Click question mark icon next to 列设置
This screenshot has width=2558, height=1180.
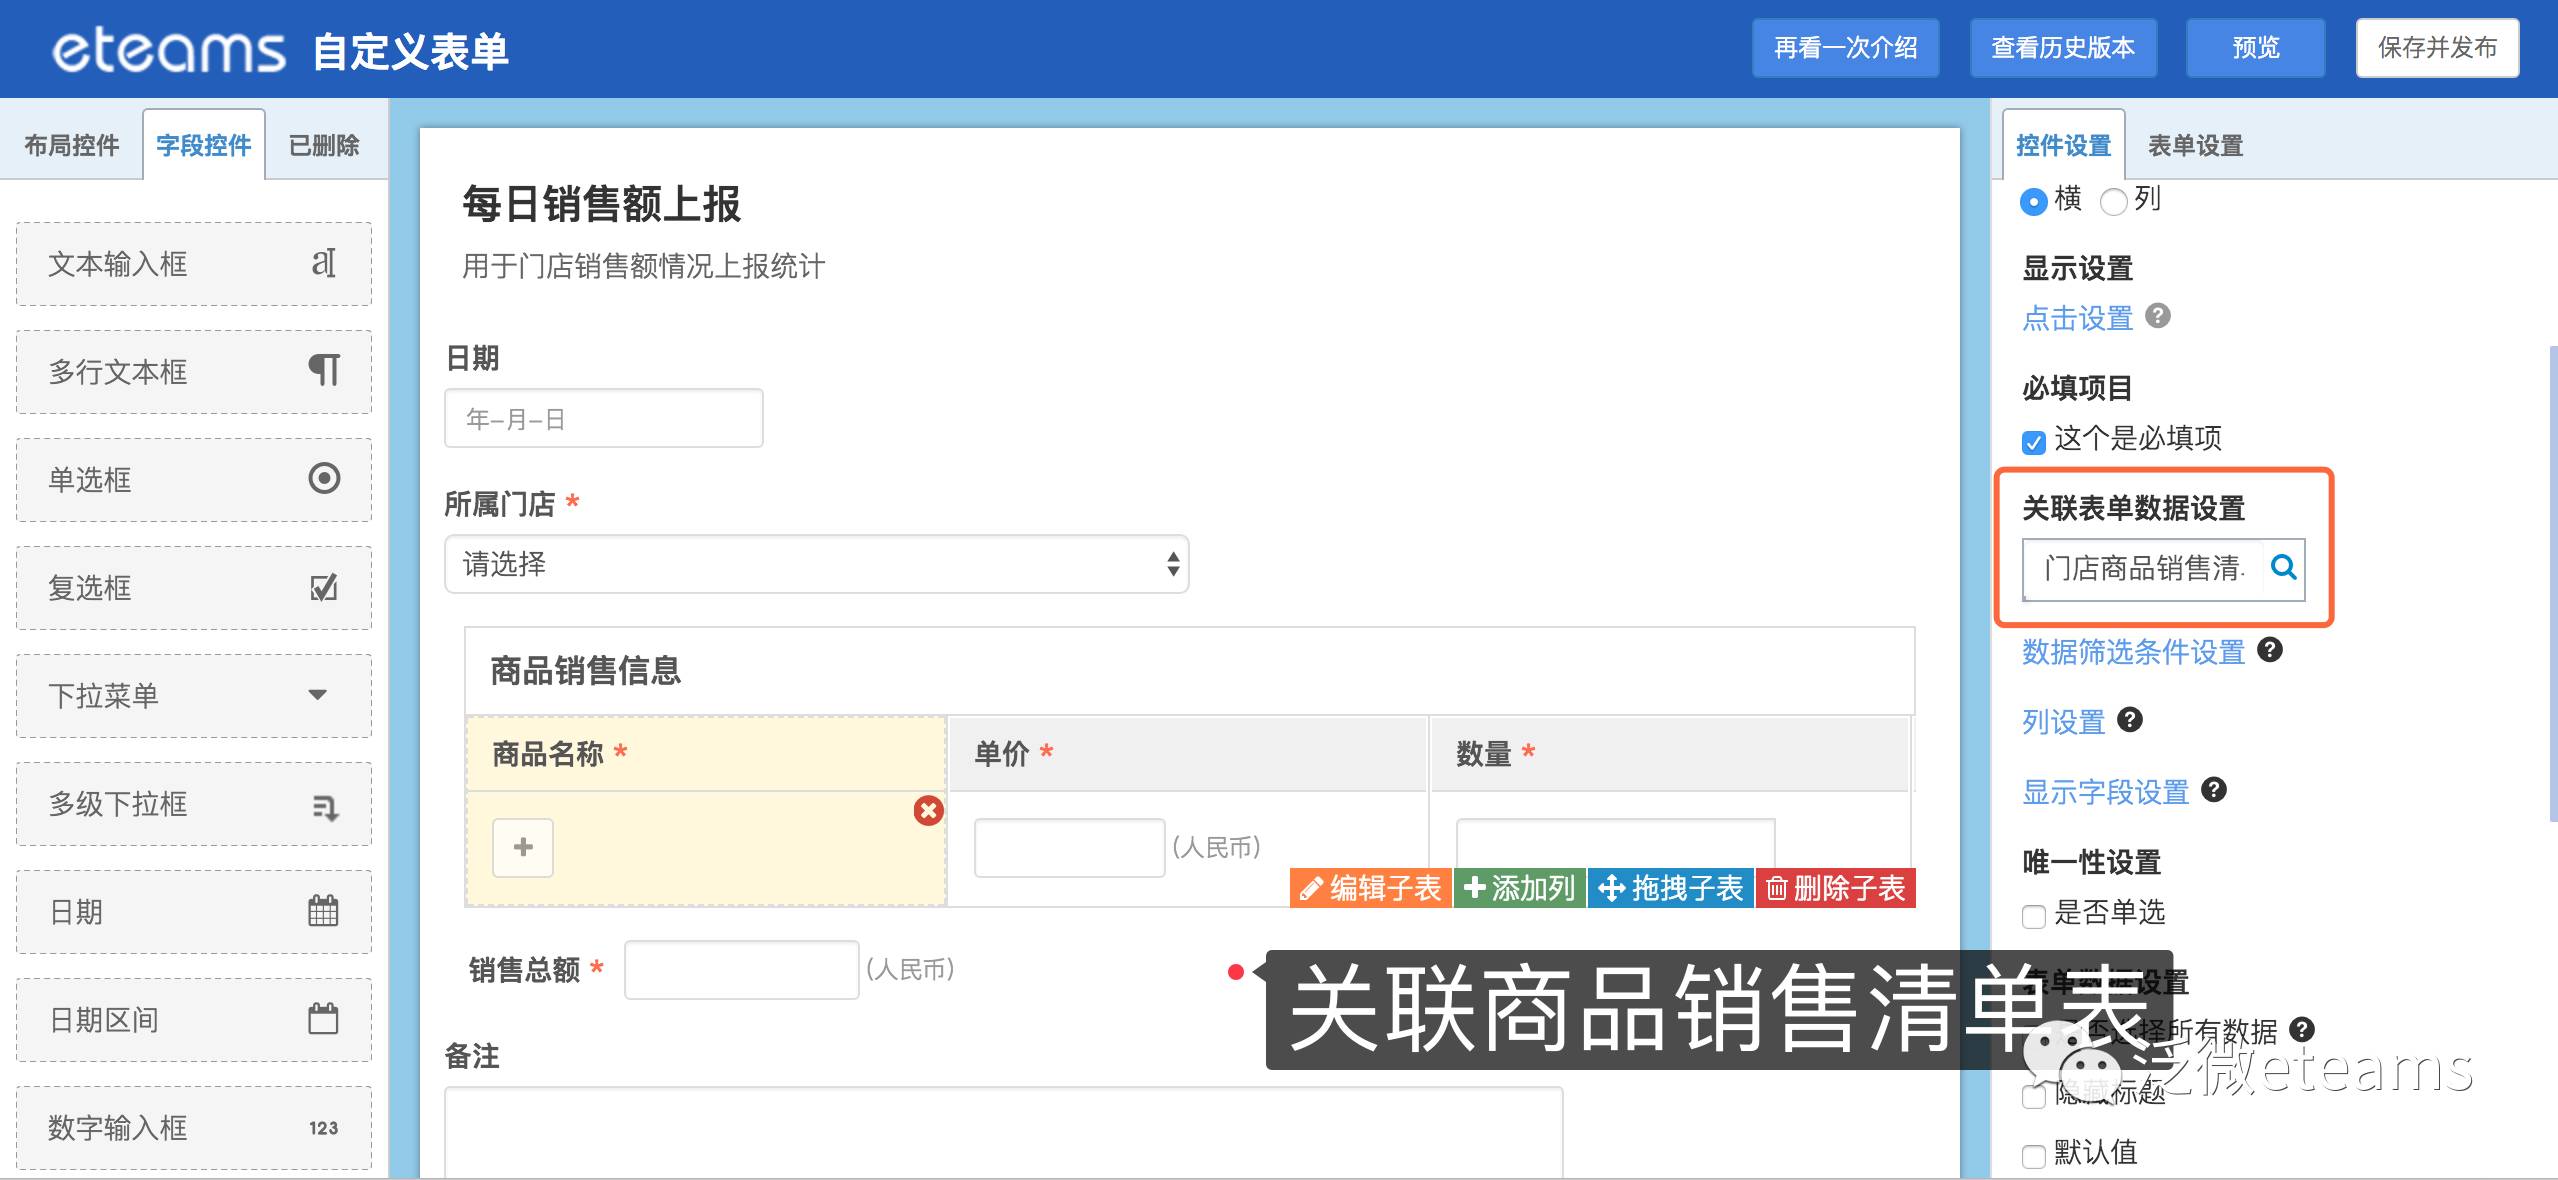point(2130,720)
